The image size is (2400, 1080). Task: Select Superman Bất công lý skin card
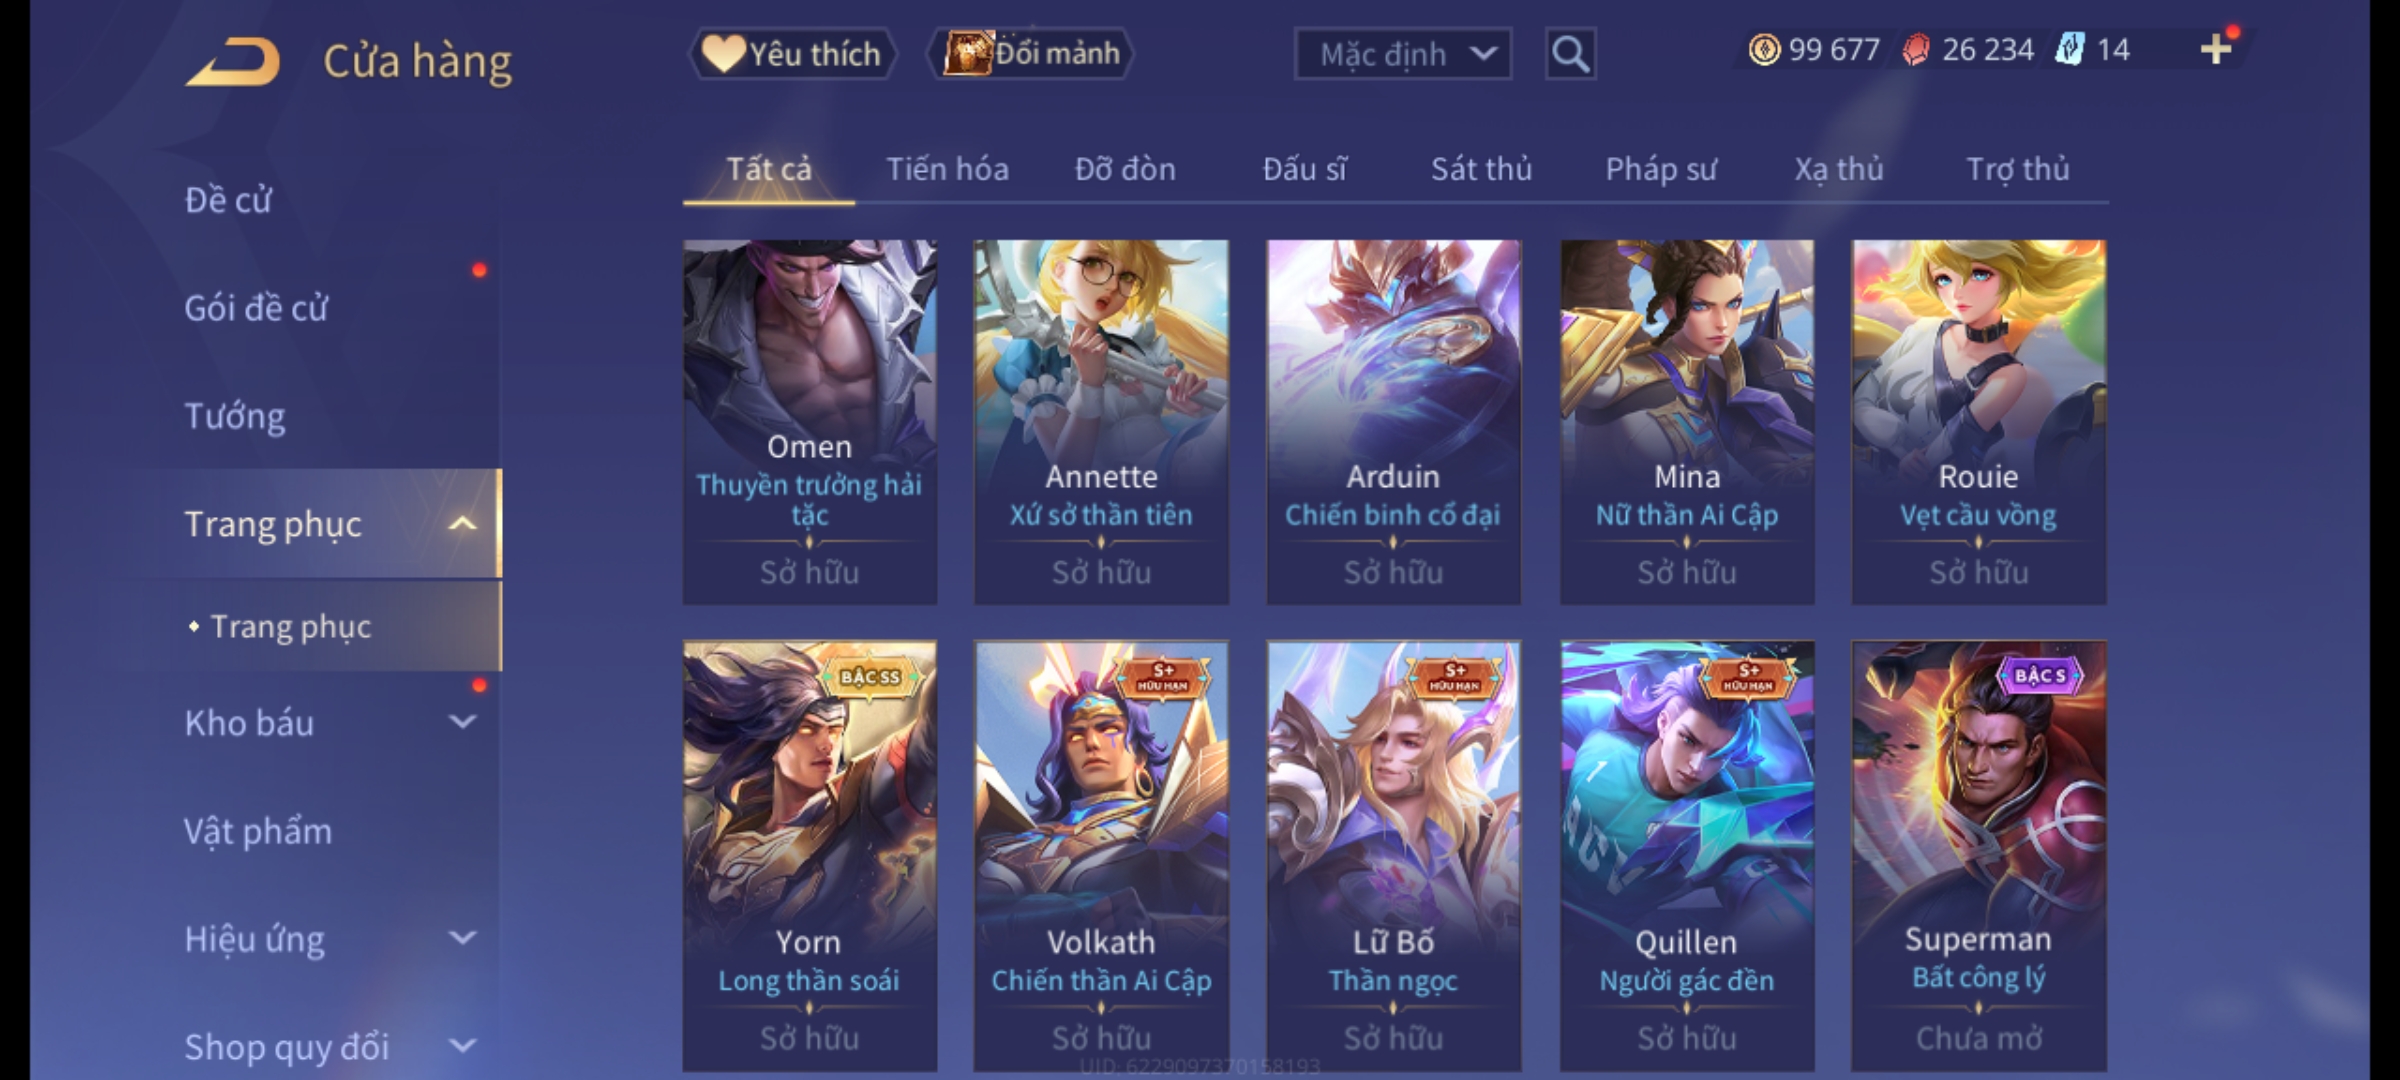tap(1978, 856)
